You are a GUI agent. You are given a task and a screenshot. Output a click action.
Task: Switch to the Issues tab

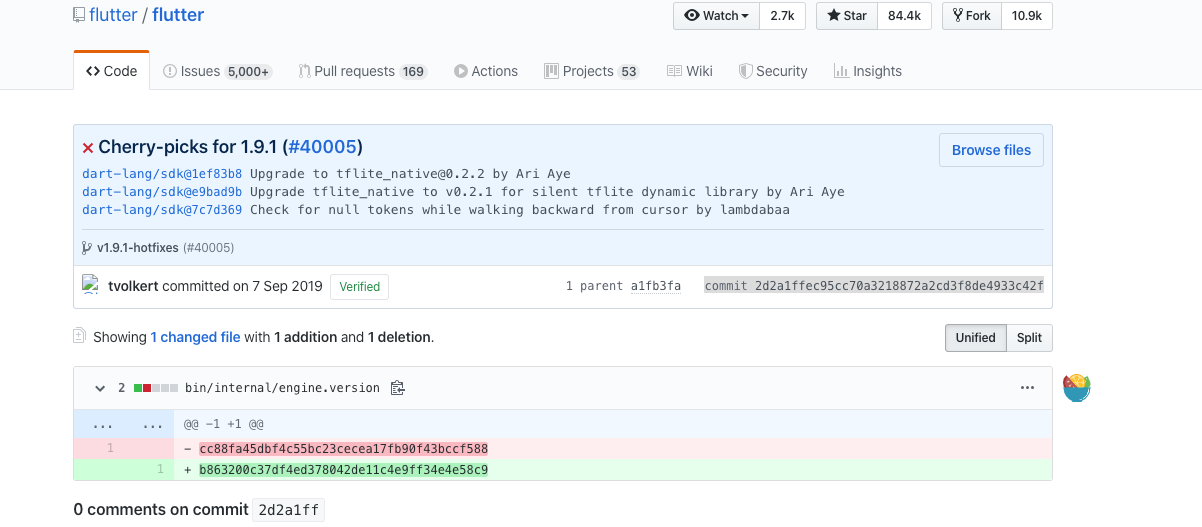(x=217, y=71)
